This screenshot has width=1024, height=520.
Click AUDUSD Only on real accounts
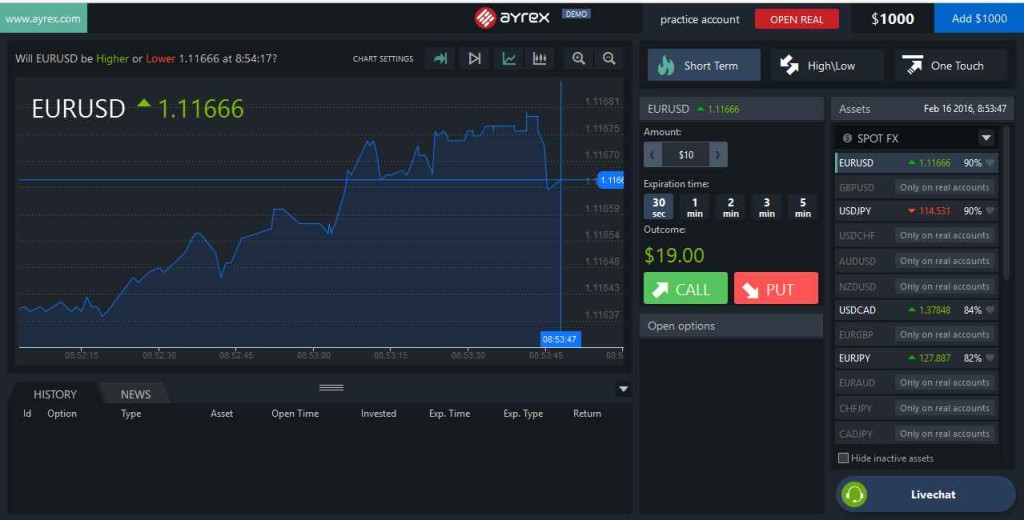(944, 261)
